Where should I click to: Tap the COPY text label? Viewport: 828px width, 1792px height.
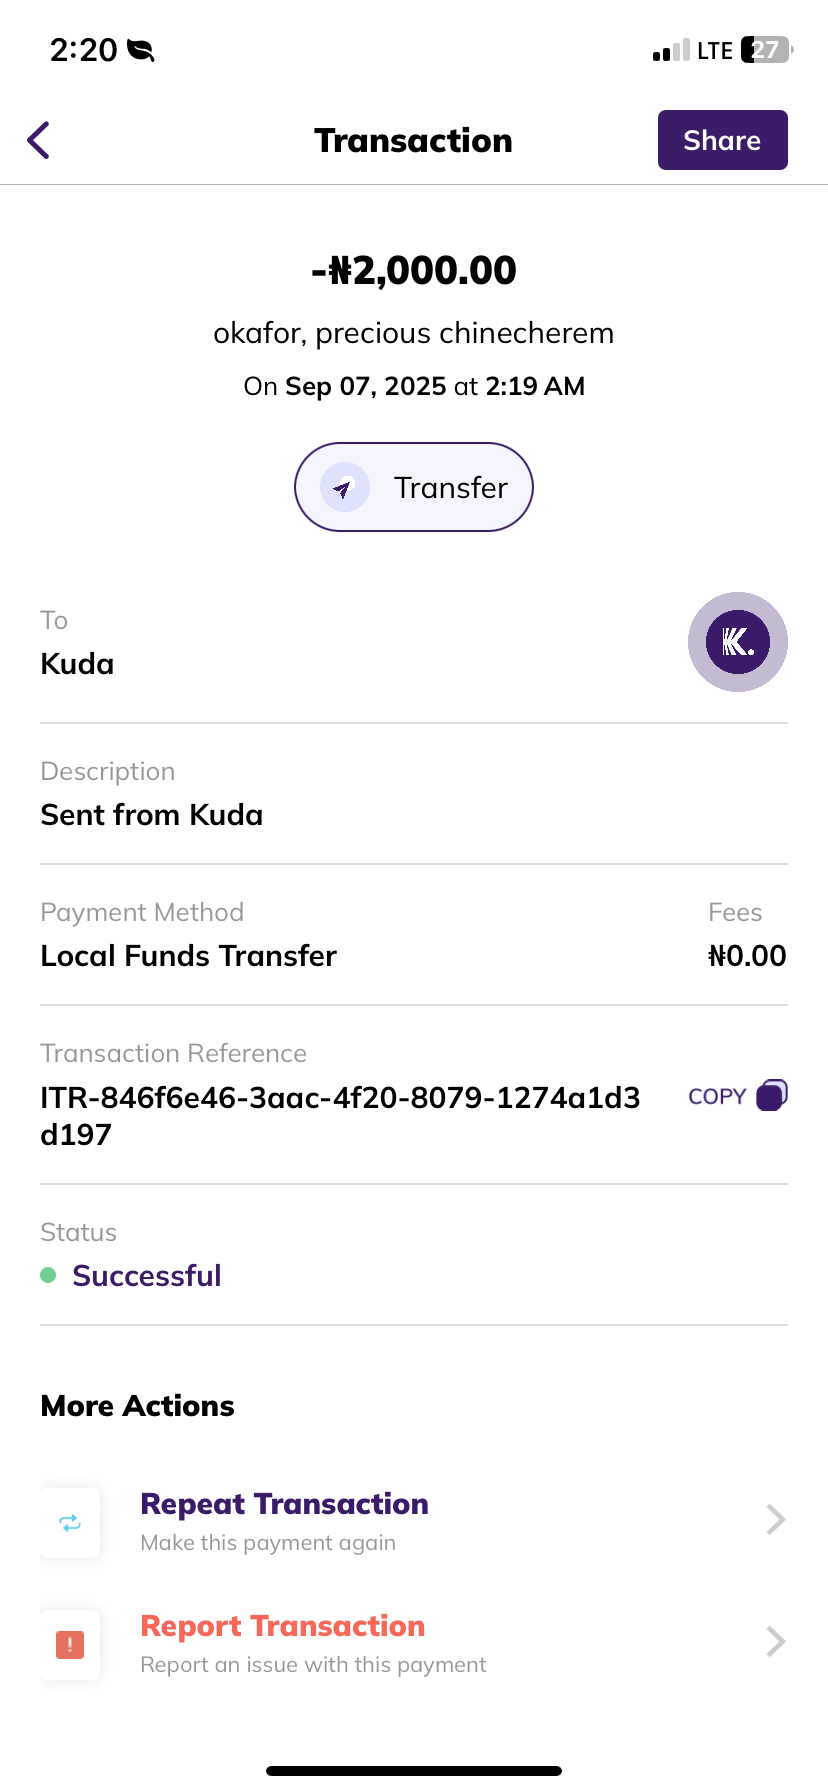click(717, 1097)
